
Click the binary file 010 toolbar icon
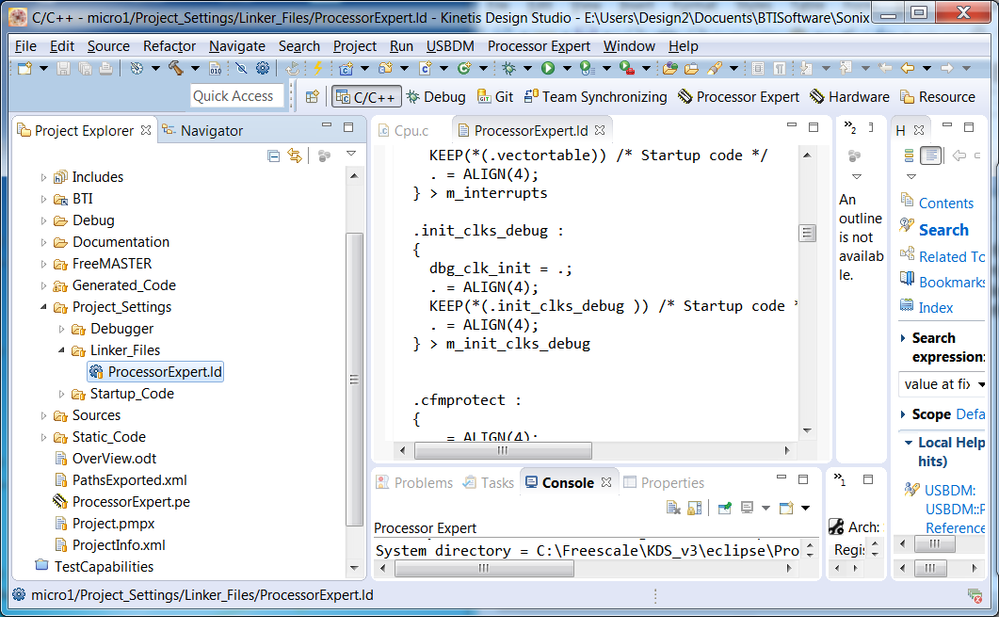pos(215,68)
